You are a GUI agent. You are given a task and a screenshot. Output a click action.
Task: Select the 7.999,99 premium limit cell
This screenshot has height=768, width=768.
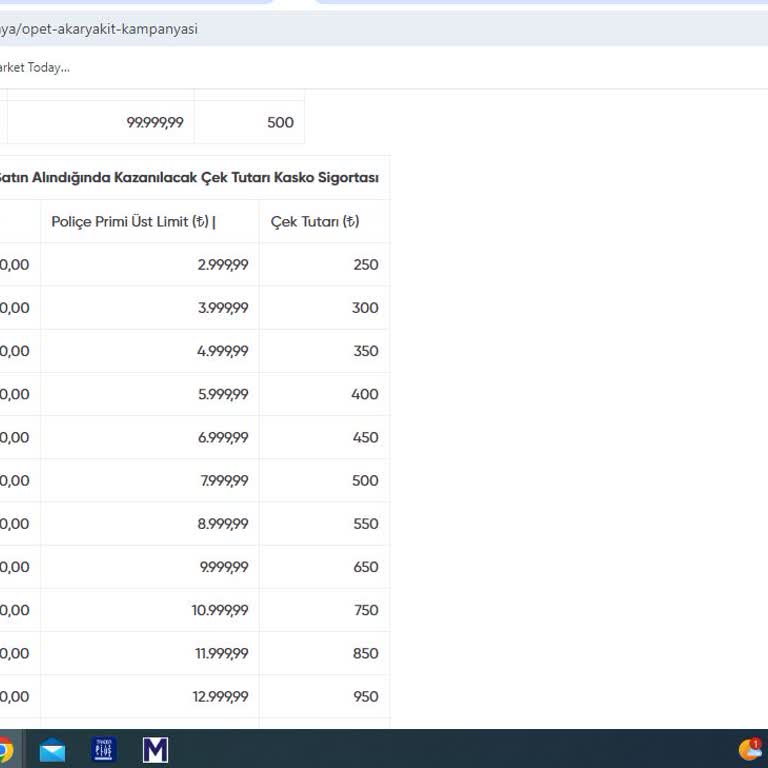223,480
